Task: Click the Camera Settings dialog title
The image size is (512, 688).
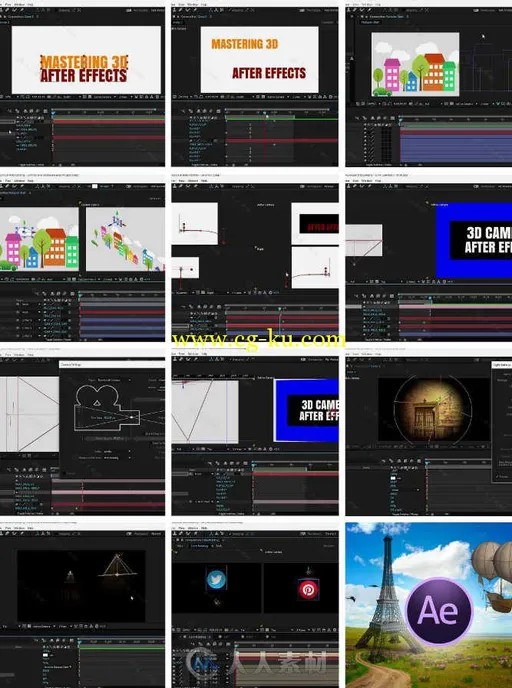Action: [x=71, y=365]
